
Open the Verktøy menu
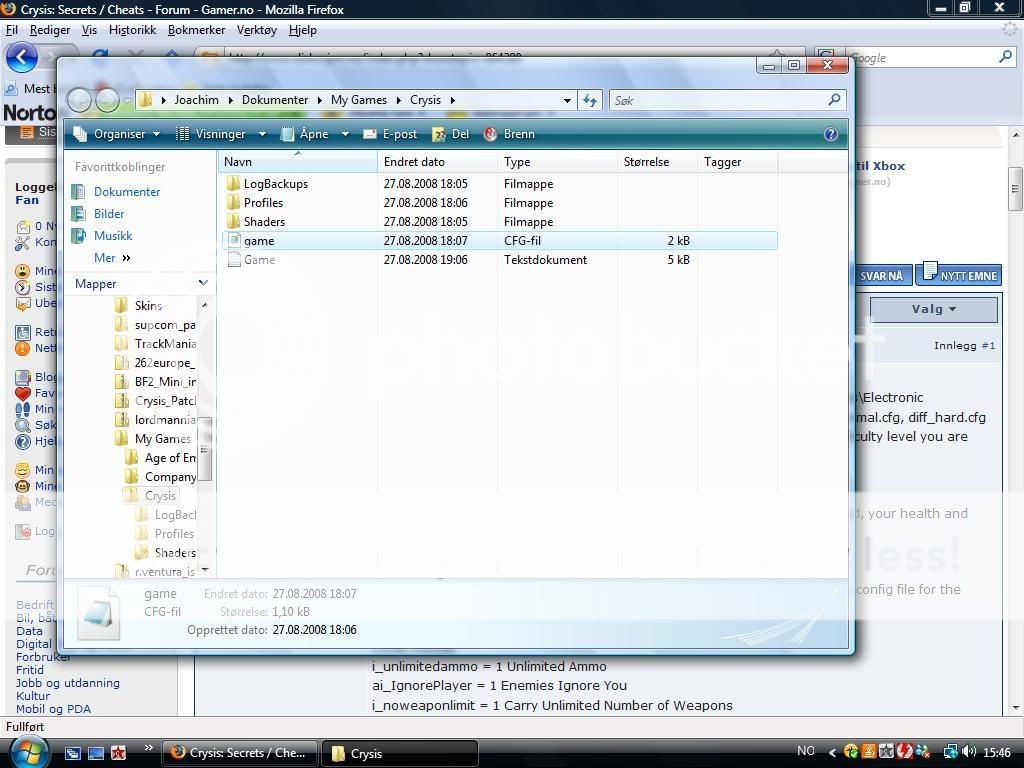[257, 30]
